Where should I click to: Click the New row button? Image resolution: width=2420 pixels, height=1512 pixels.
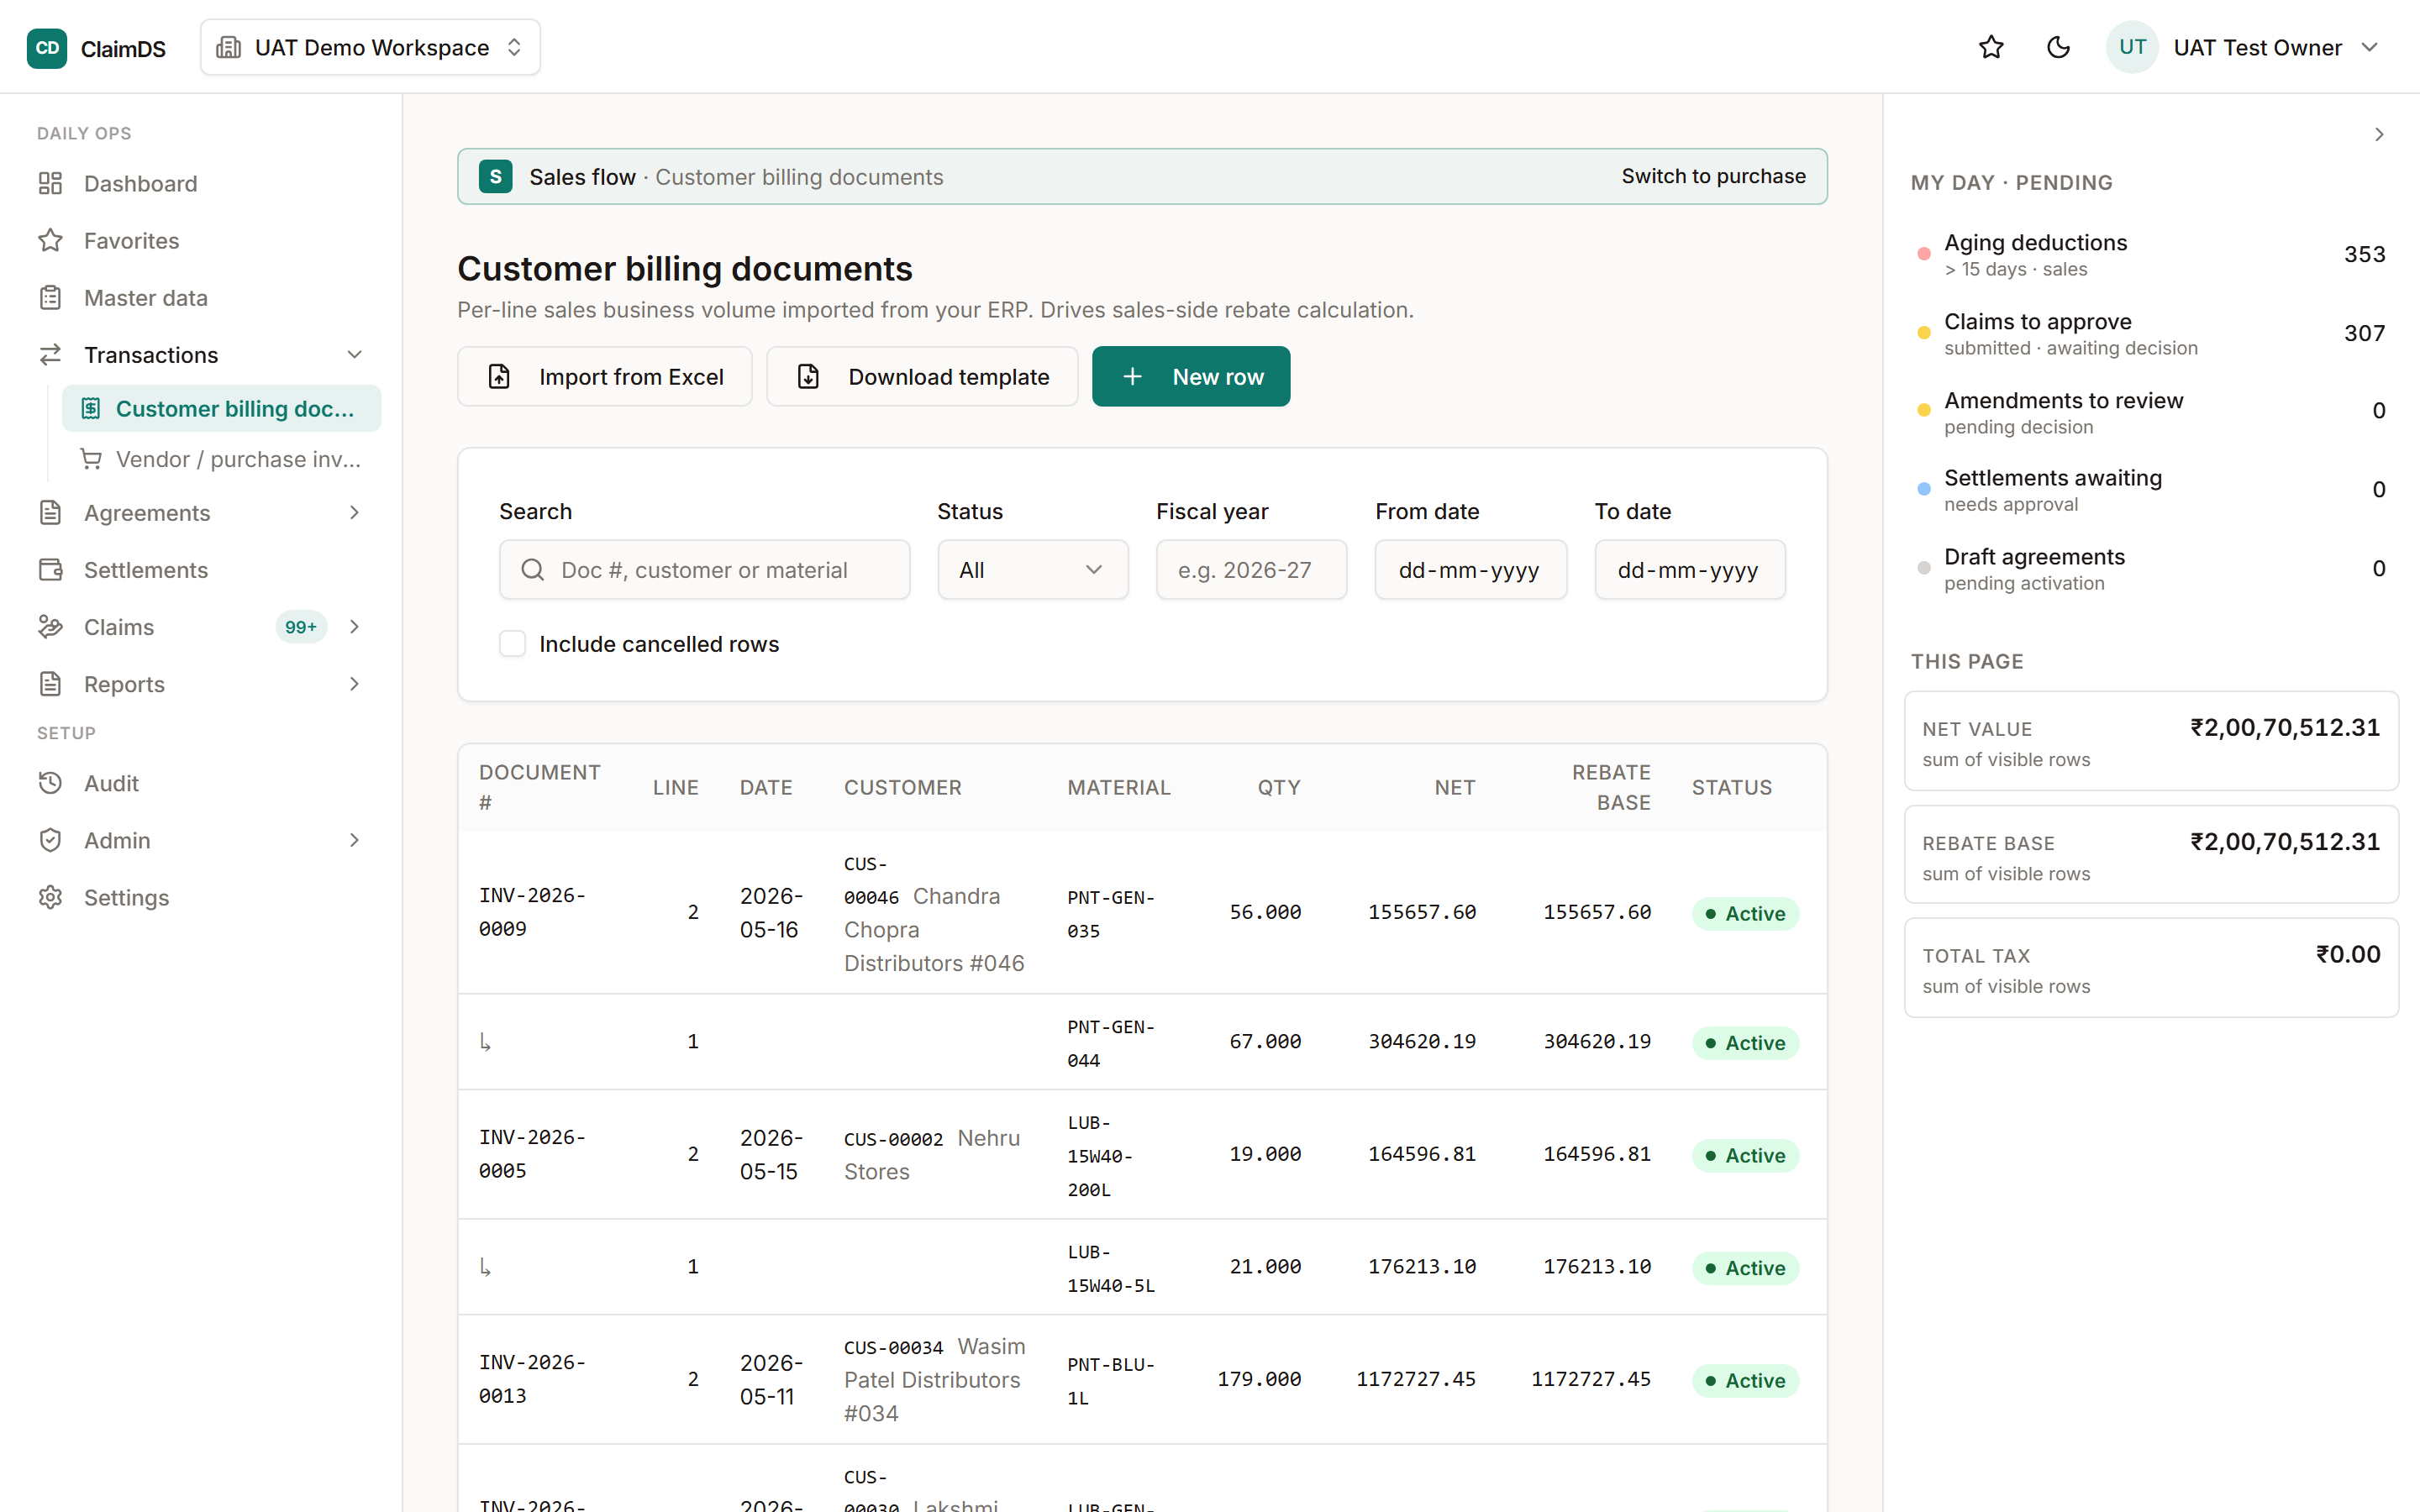tap(1191, 377)
